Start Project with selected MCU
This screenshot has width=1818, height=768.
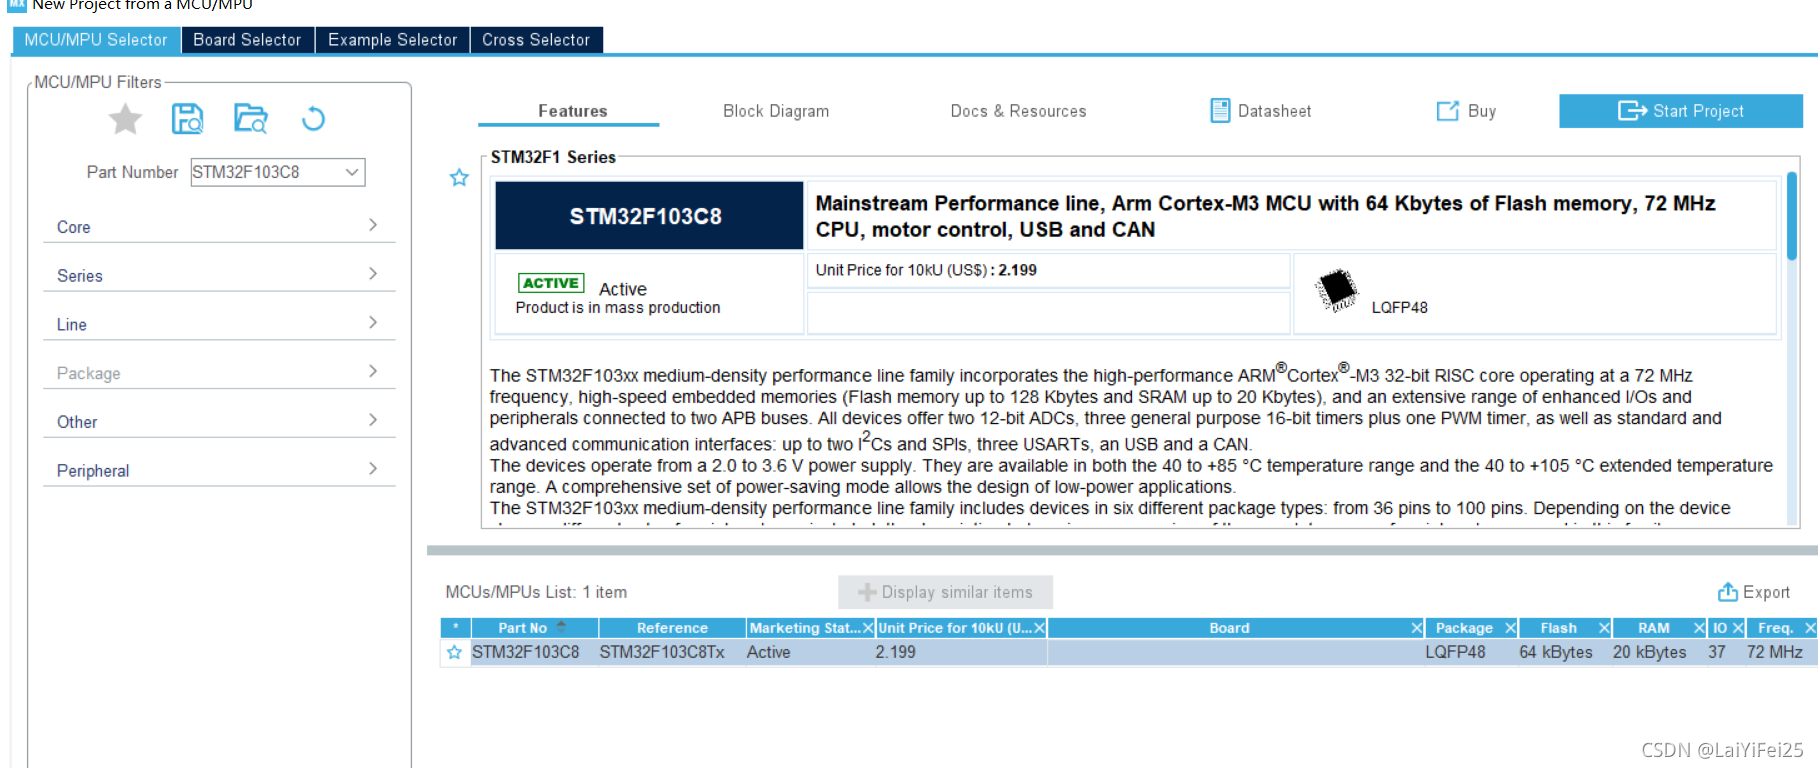pos(1680,111)
